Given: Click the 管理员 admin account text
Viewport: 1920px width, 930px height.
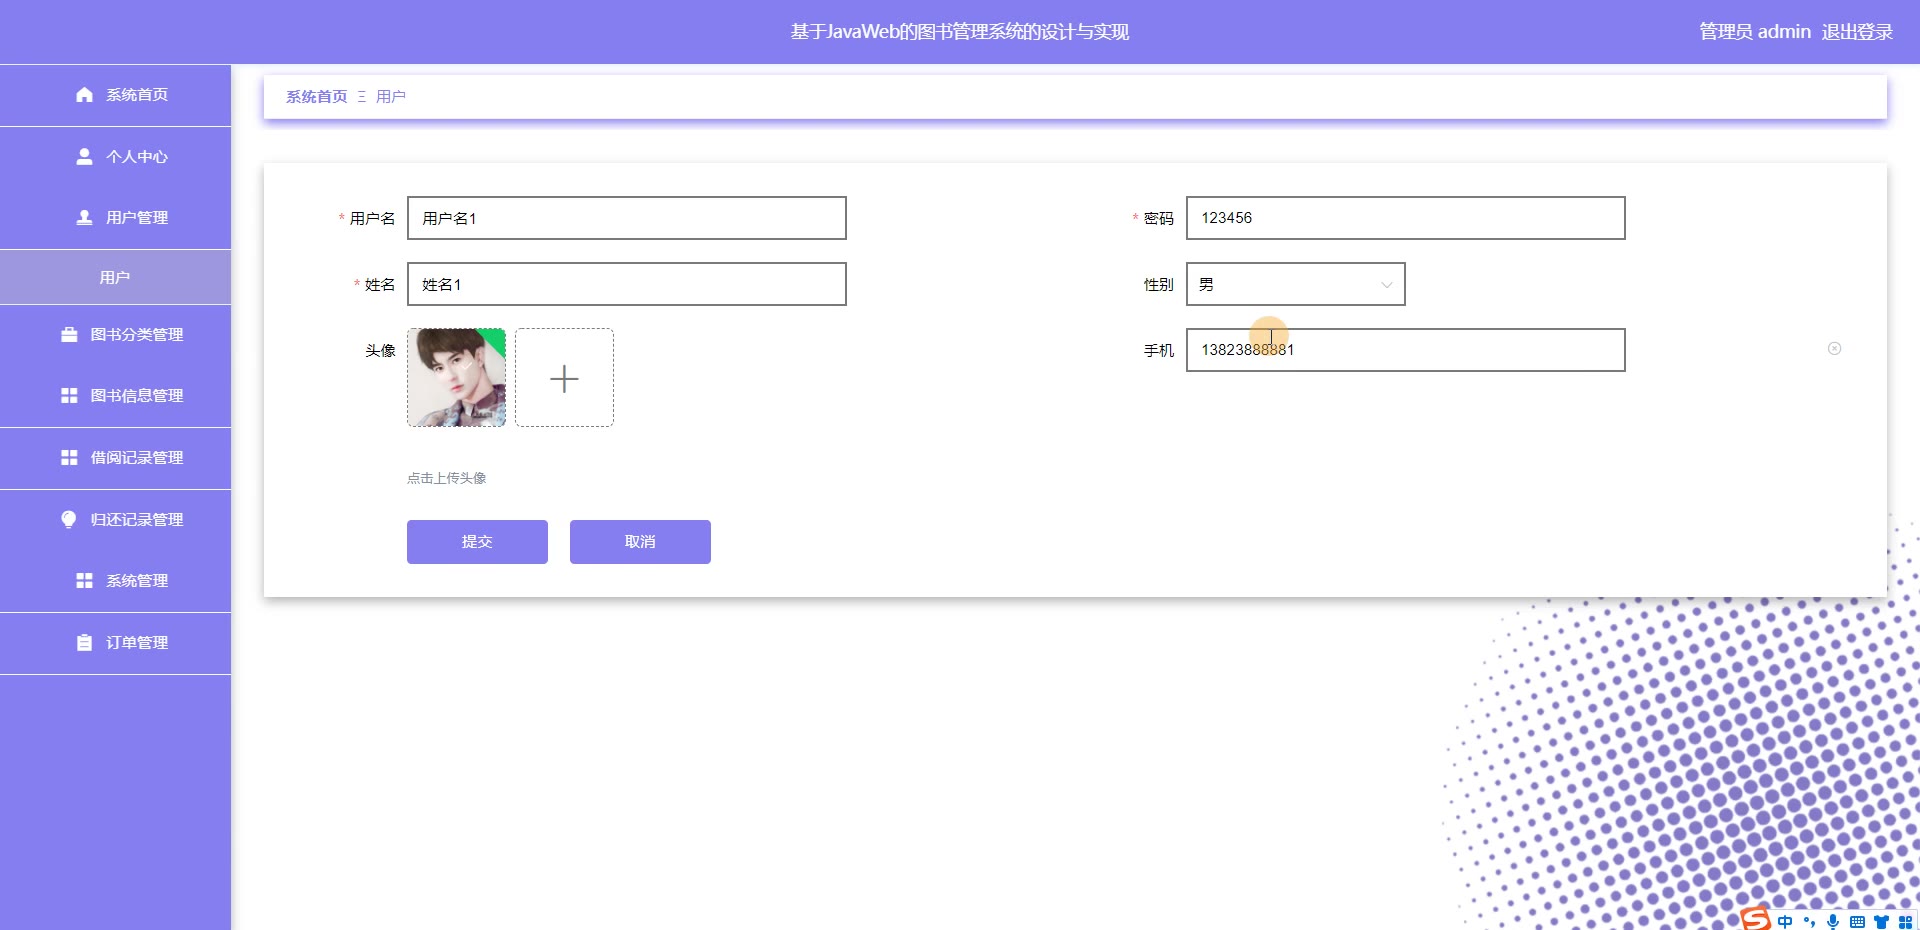Looking at the screenshot, I should (x=1755, y=32).
